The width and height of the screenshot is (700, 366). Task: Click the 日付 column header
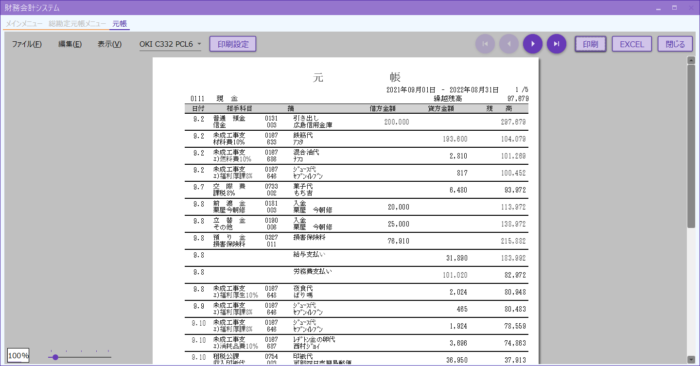(198, 108)
